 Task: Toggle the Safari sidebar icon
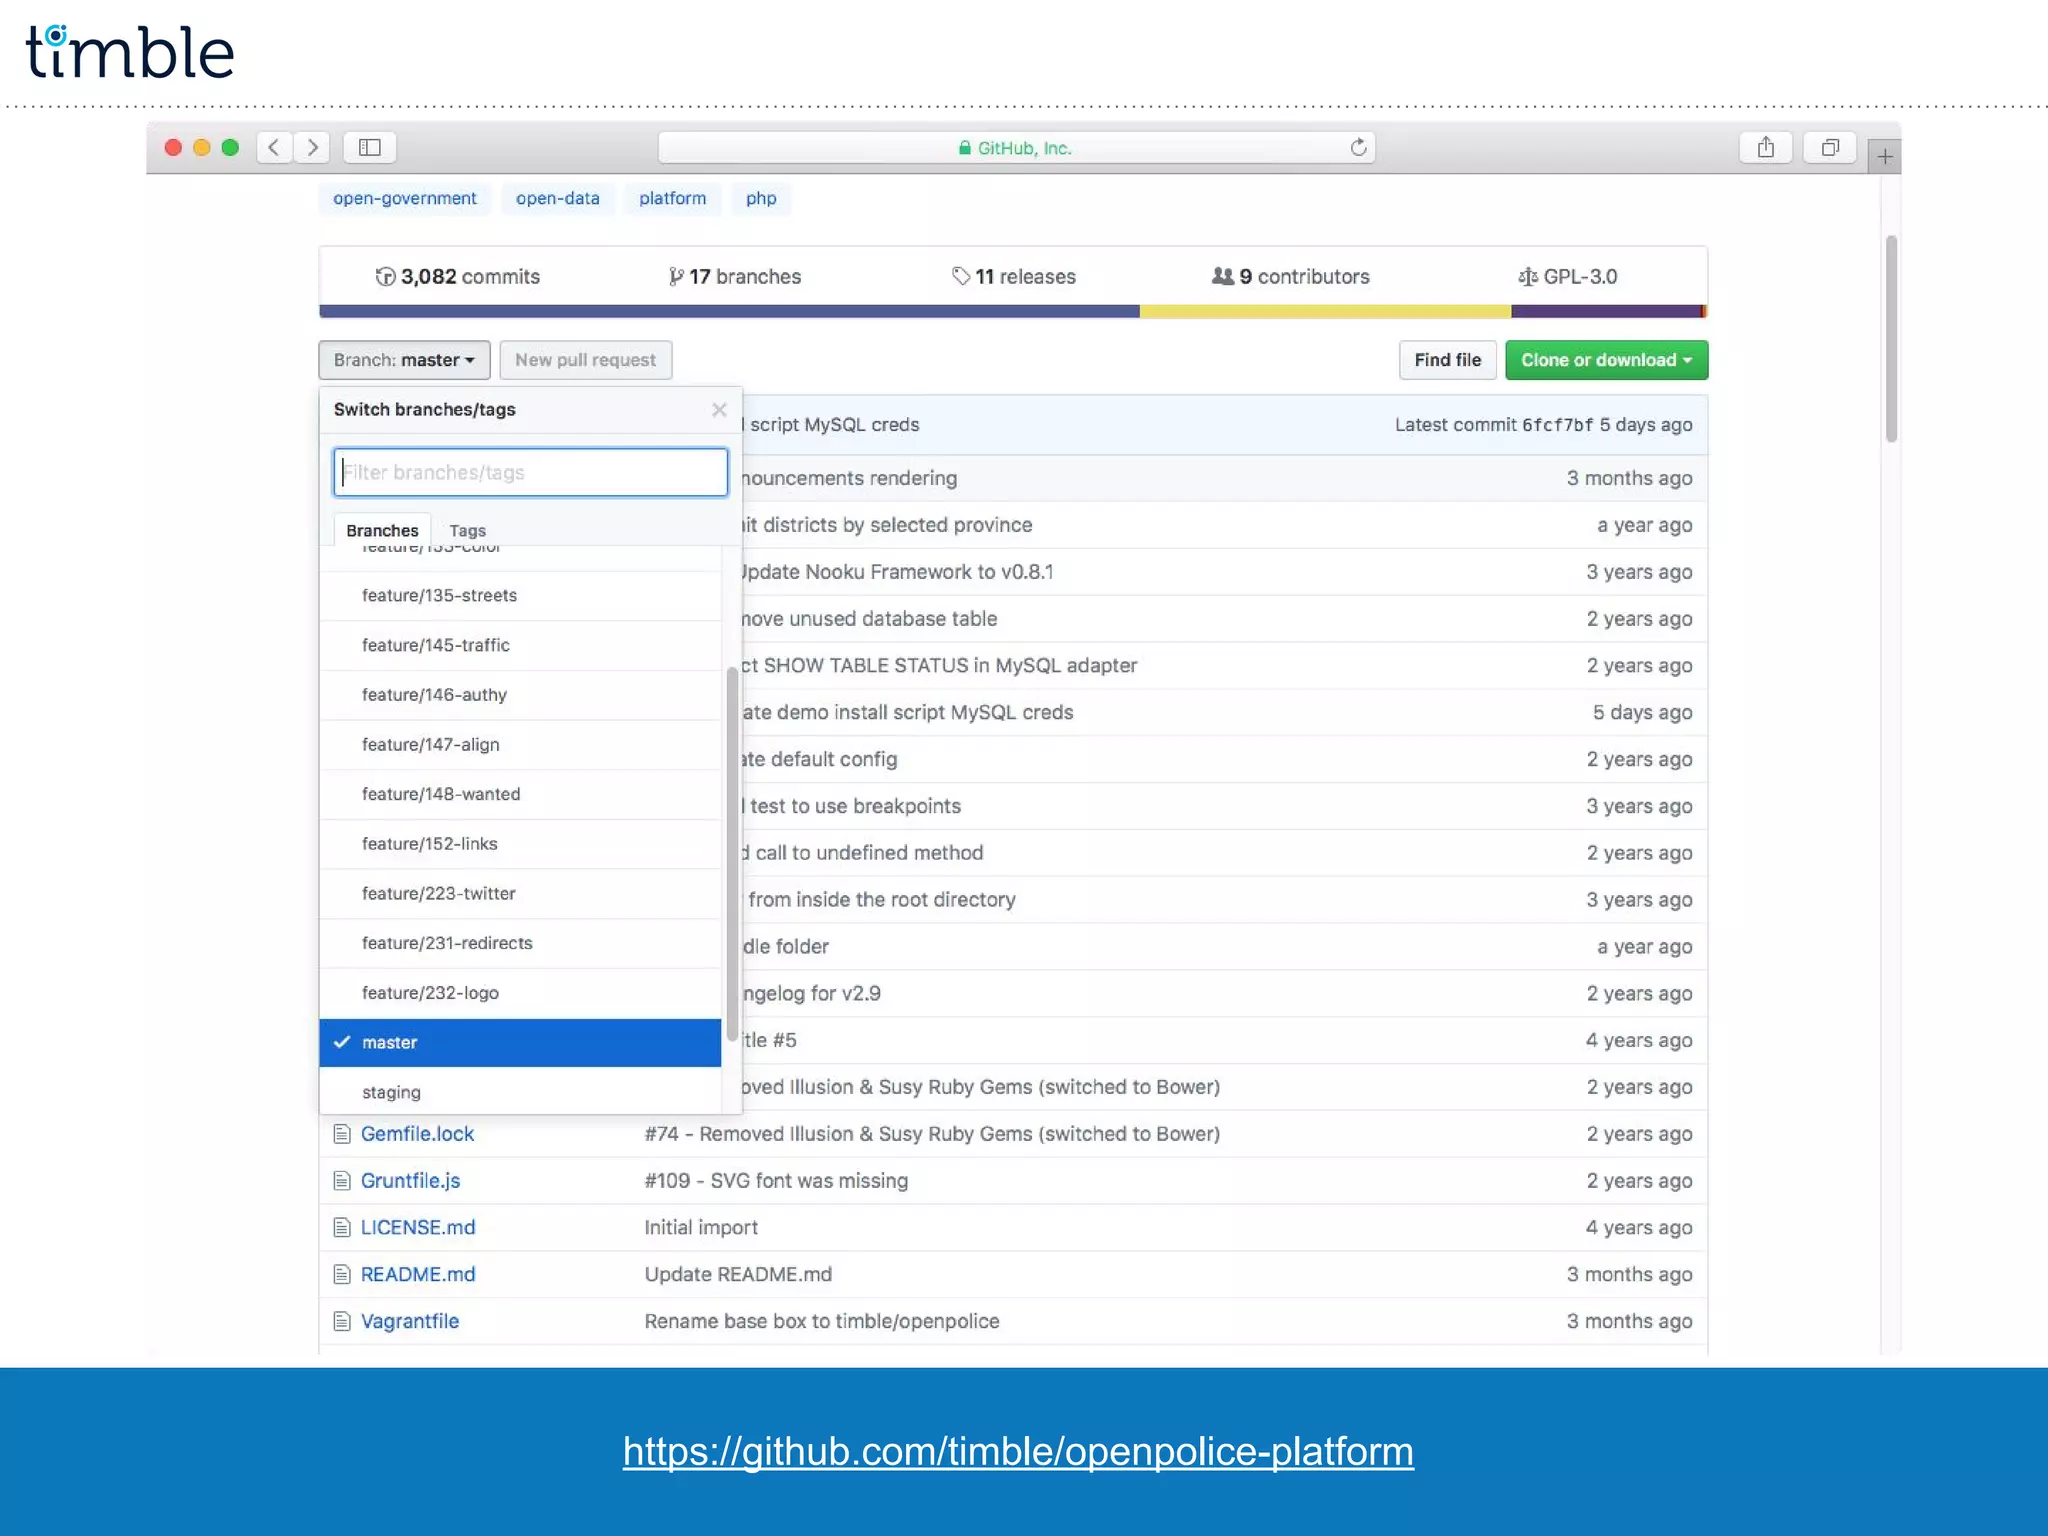point(370,148)
